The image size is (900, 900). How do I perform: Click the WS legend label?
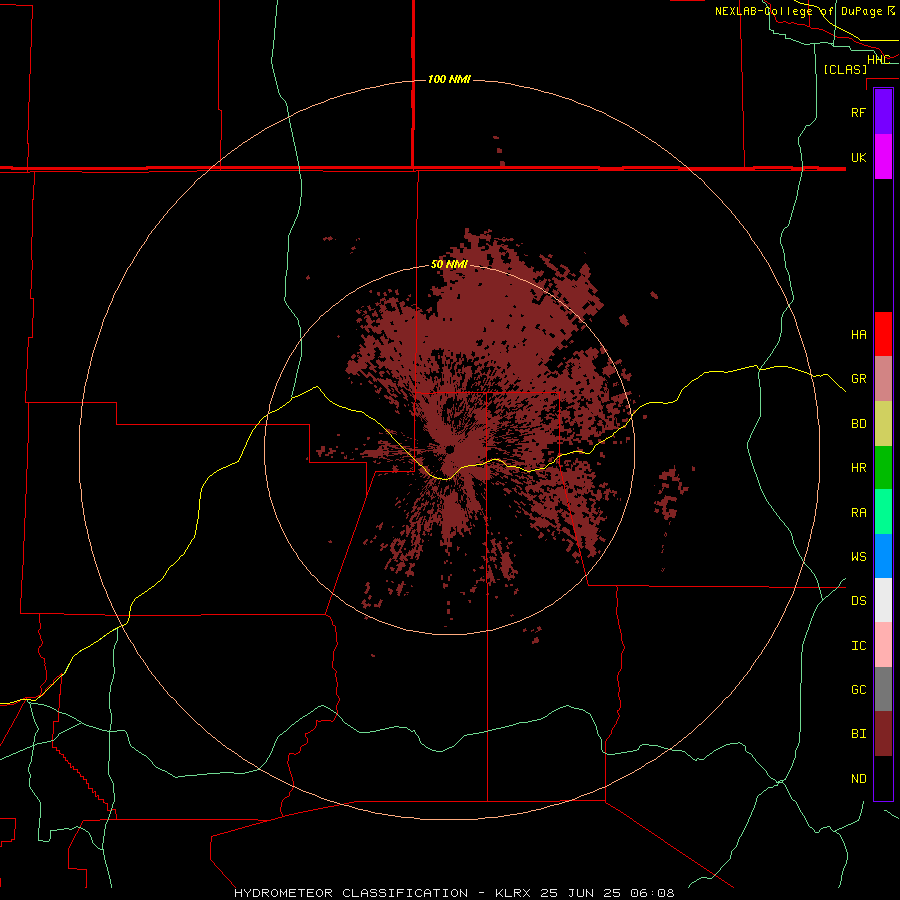[859, 556]
